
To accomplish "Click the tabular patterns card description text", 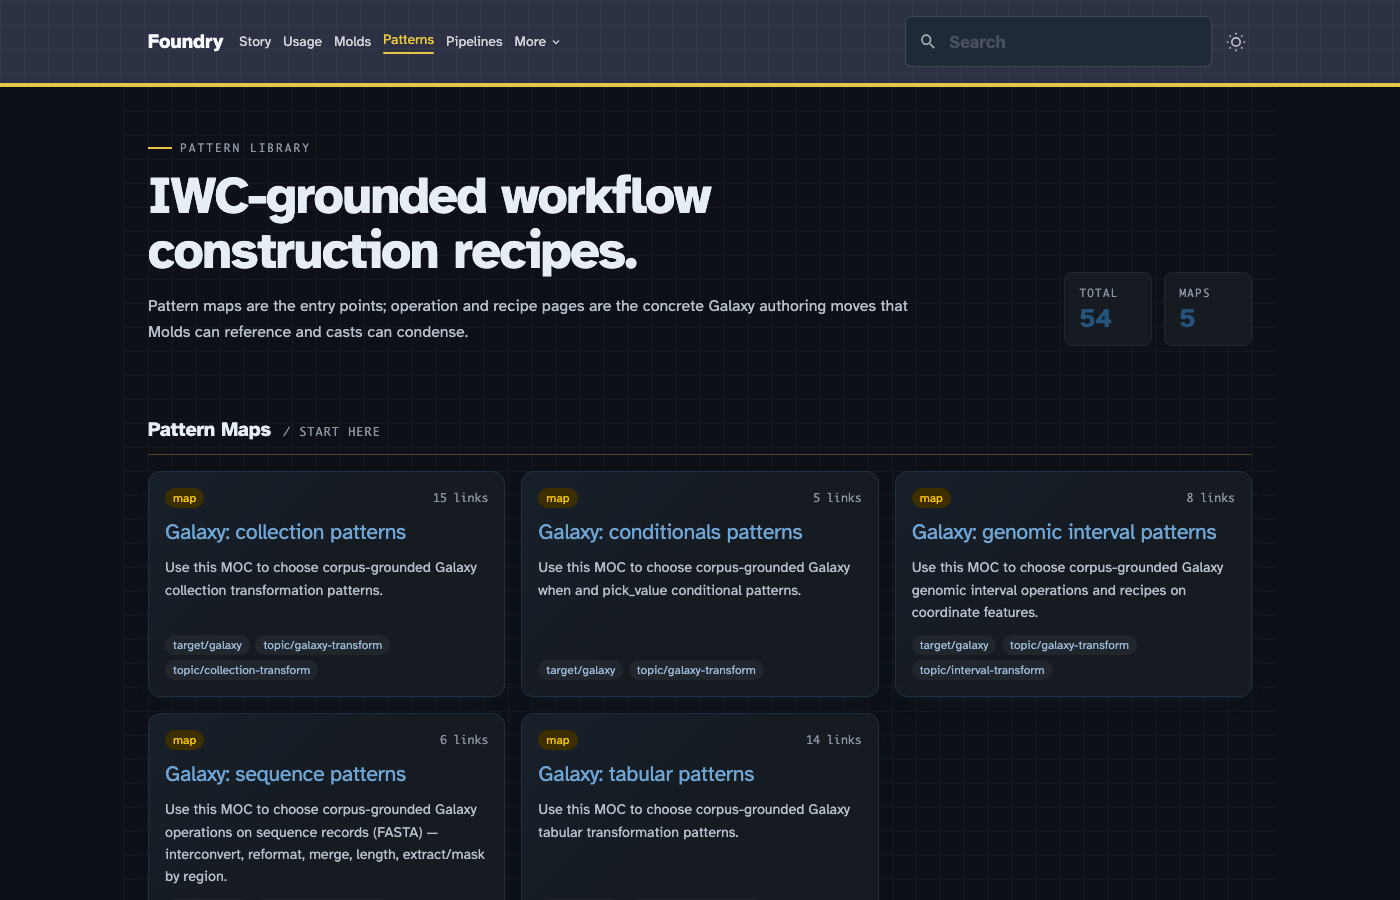I will (694, 821).
